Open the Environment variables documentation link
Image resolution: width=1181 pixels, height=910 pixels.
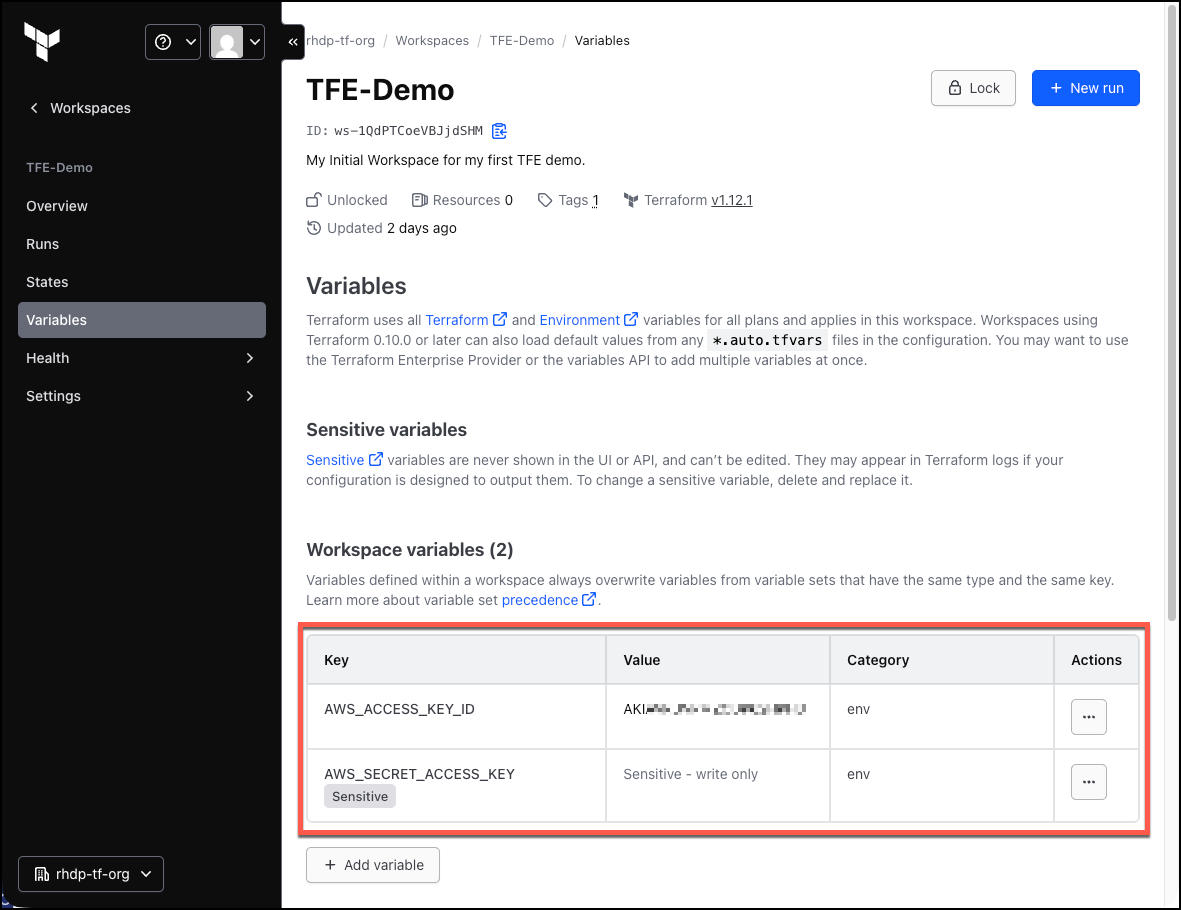click(588, 320)
